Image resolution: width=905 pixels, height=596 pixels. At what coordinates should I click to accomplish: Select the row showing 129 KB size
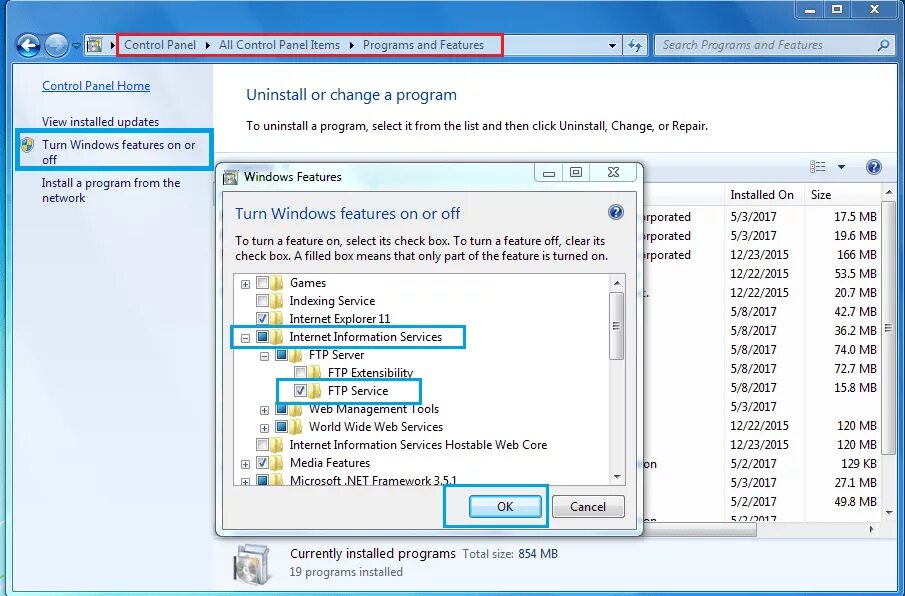point(762,464)
